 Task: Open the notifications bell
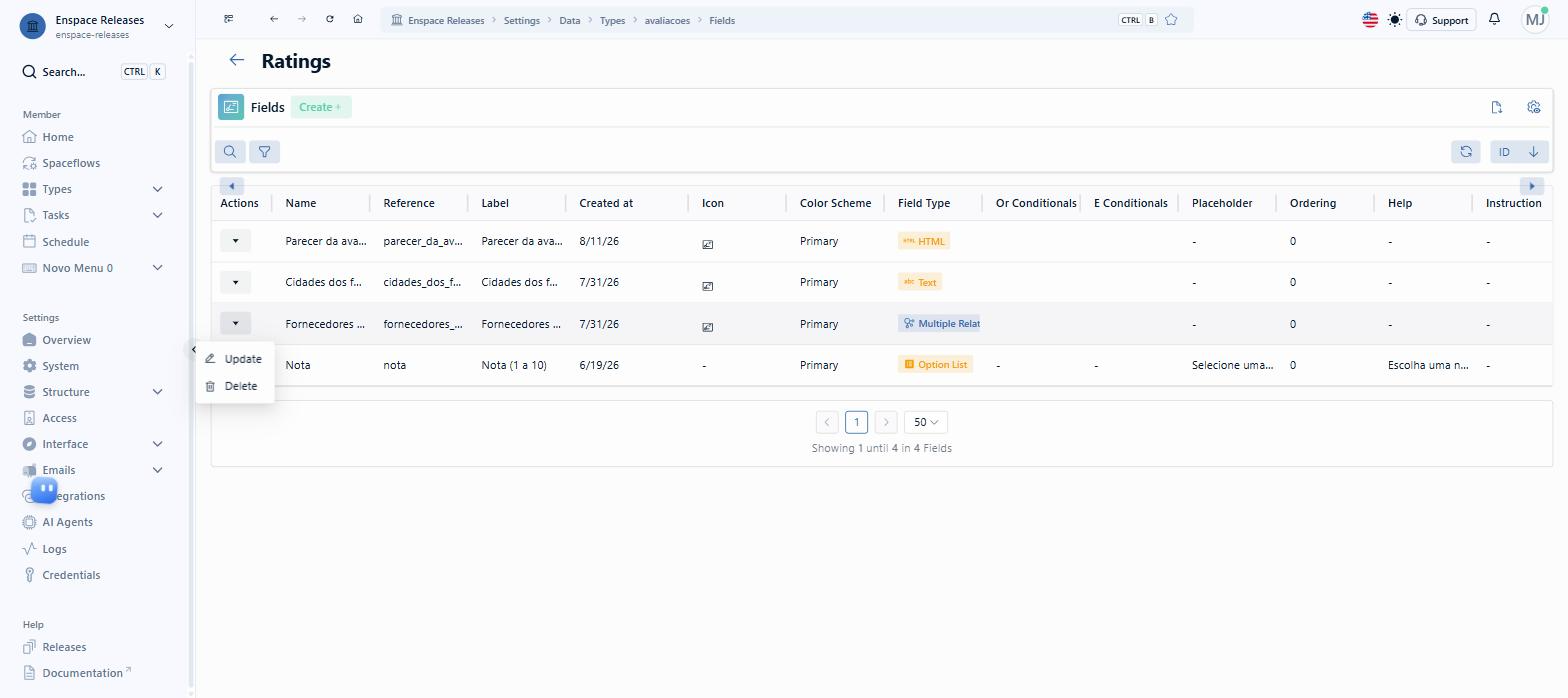pyautogui.click(x=1495, y=20)
